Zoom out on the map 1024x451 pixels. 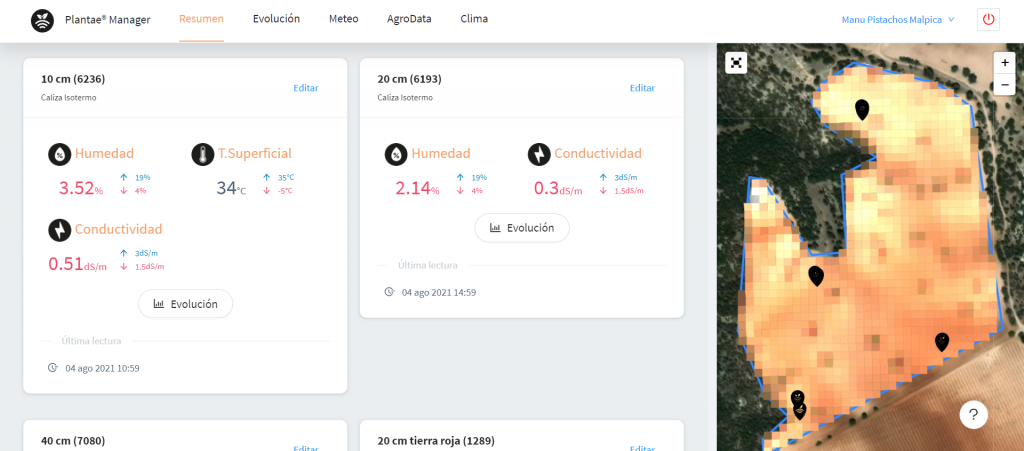1004,84
